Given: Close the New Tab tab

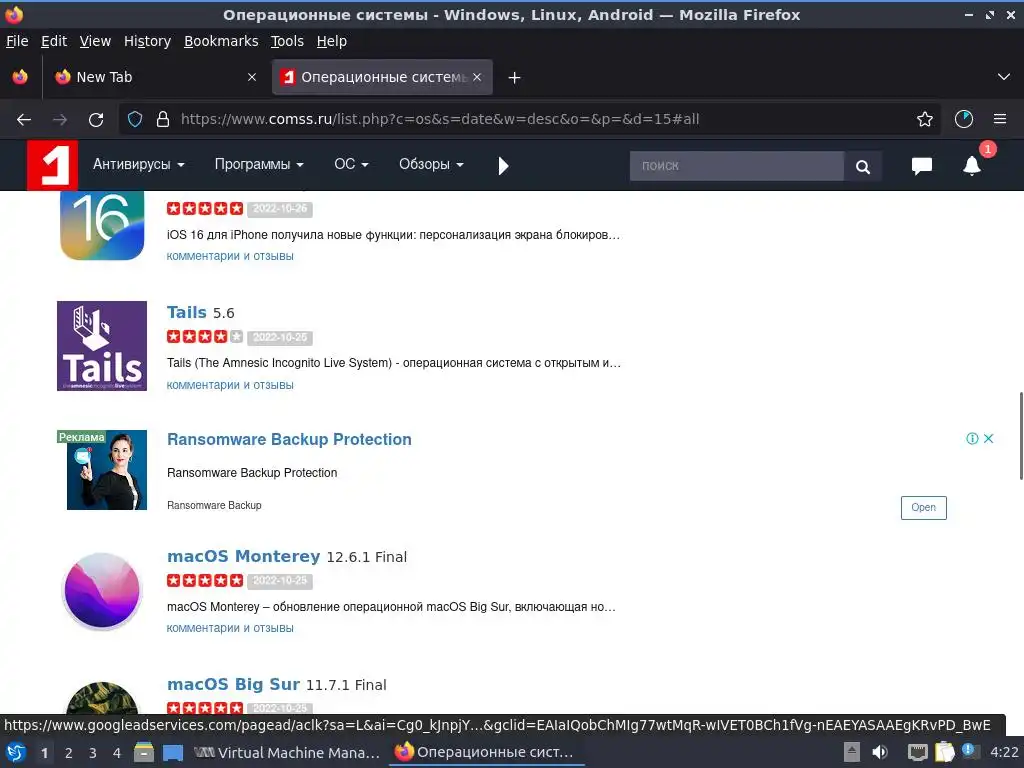Looking at the screenshot, I should [252, 77].
